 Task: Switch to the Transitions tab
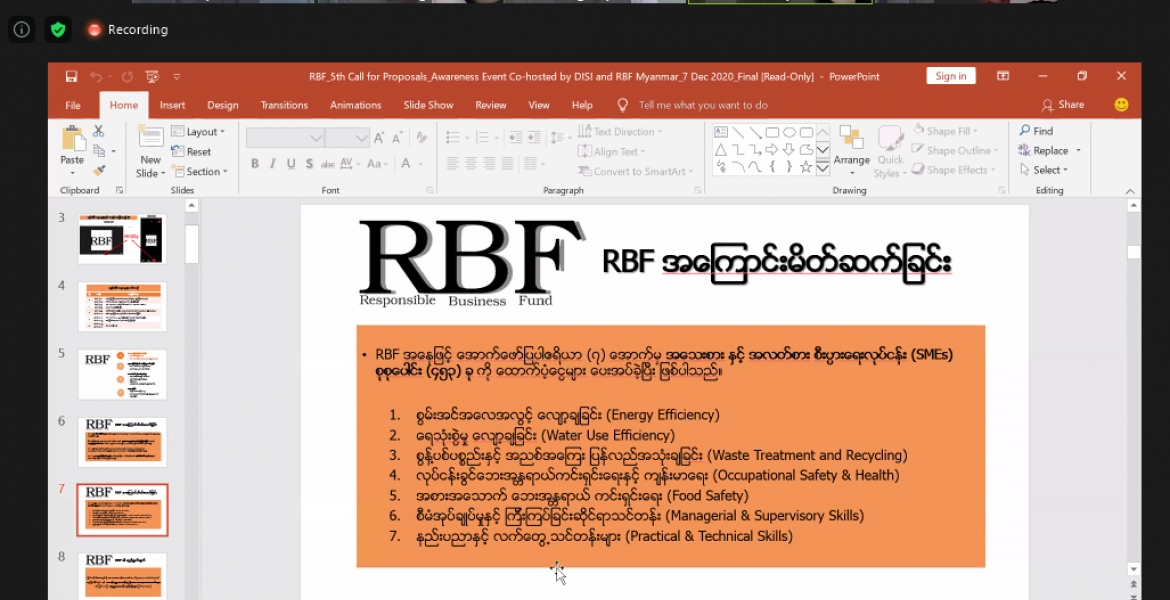click(x=284, y=105)
